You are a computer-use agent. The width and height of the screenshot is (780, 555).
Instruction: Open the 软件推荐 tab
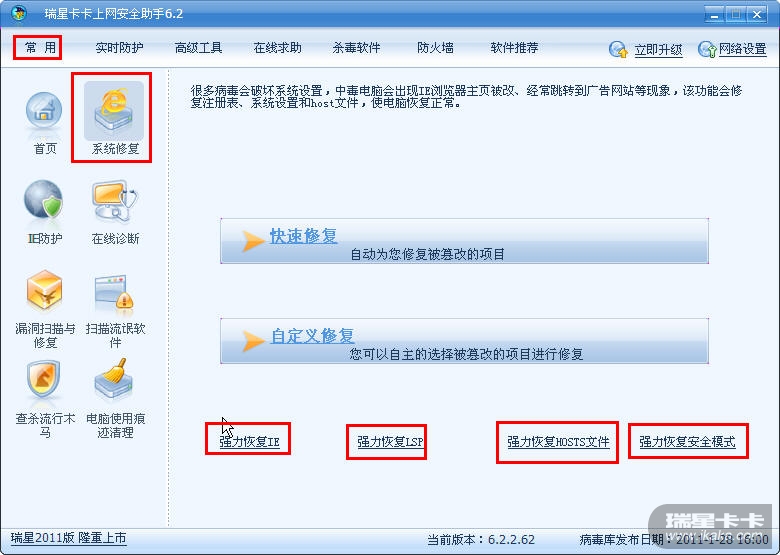tap(514, 48)
